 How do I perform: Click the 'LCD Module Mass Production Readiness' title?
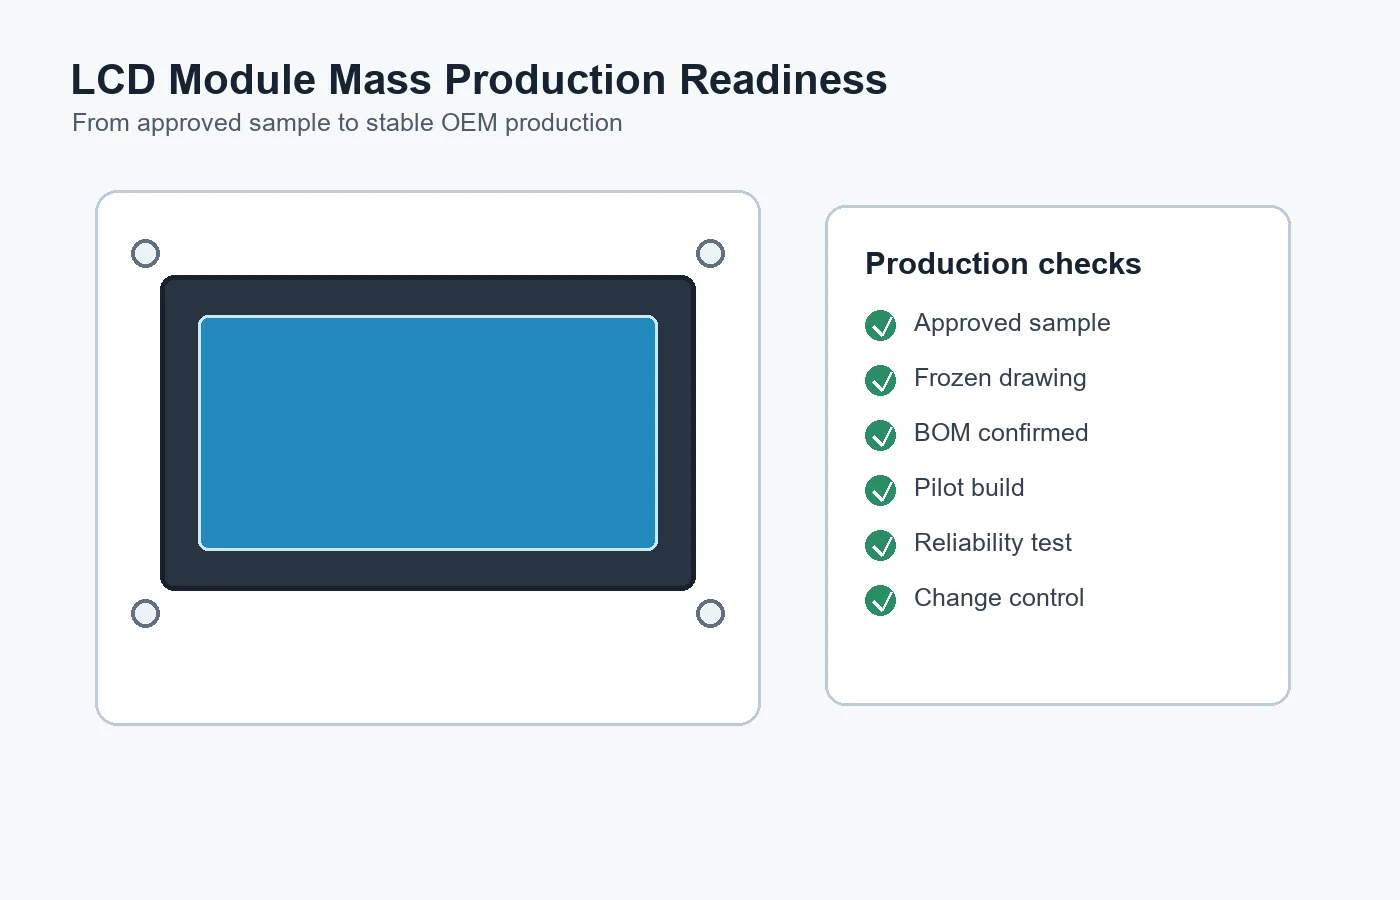click(479, 80)
